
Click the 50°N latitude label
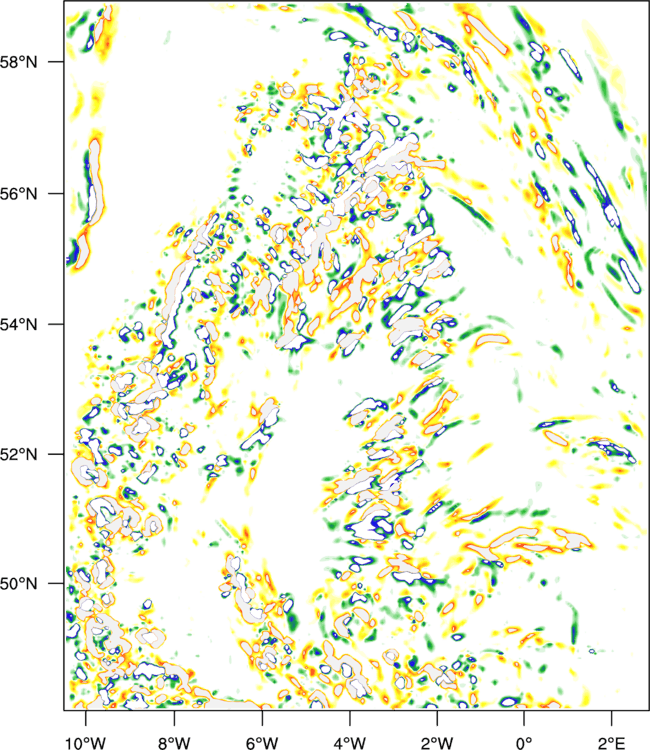[19, 584]
